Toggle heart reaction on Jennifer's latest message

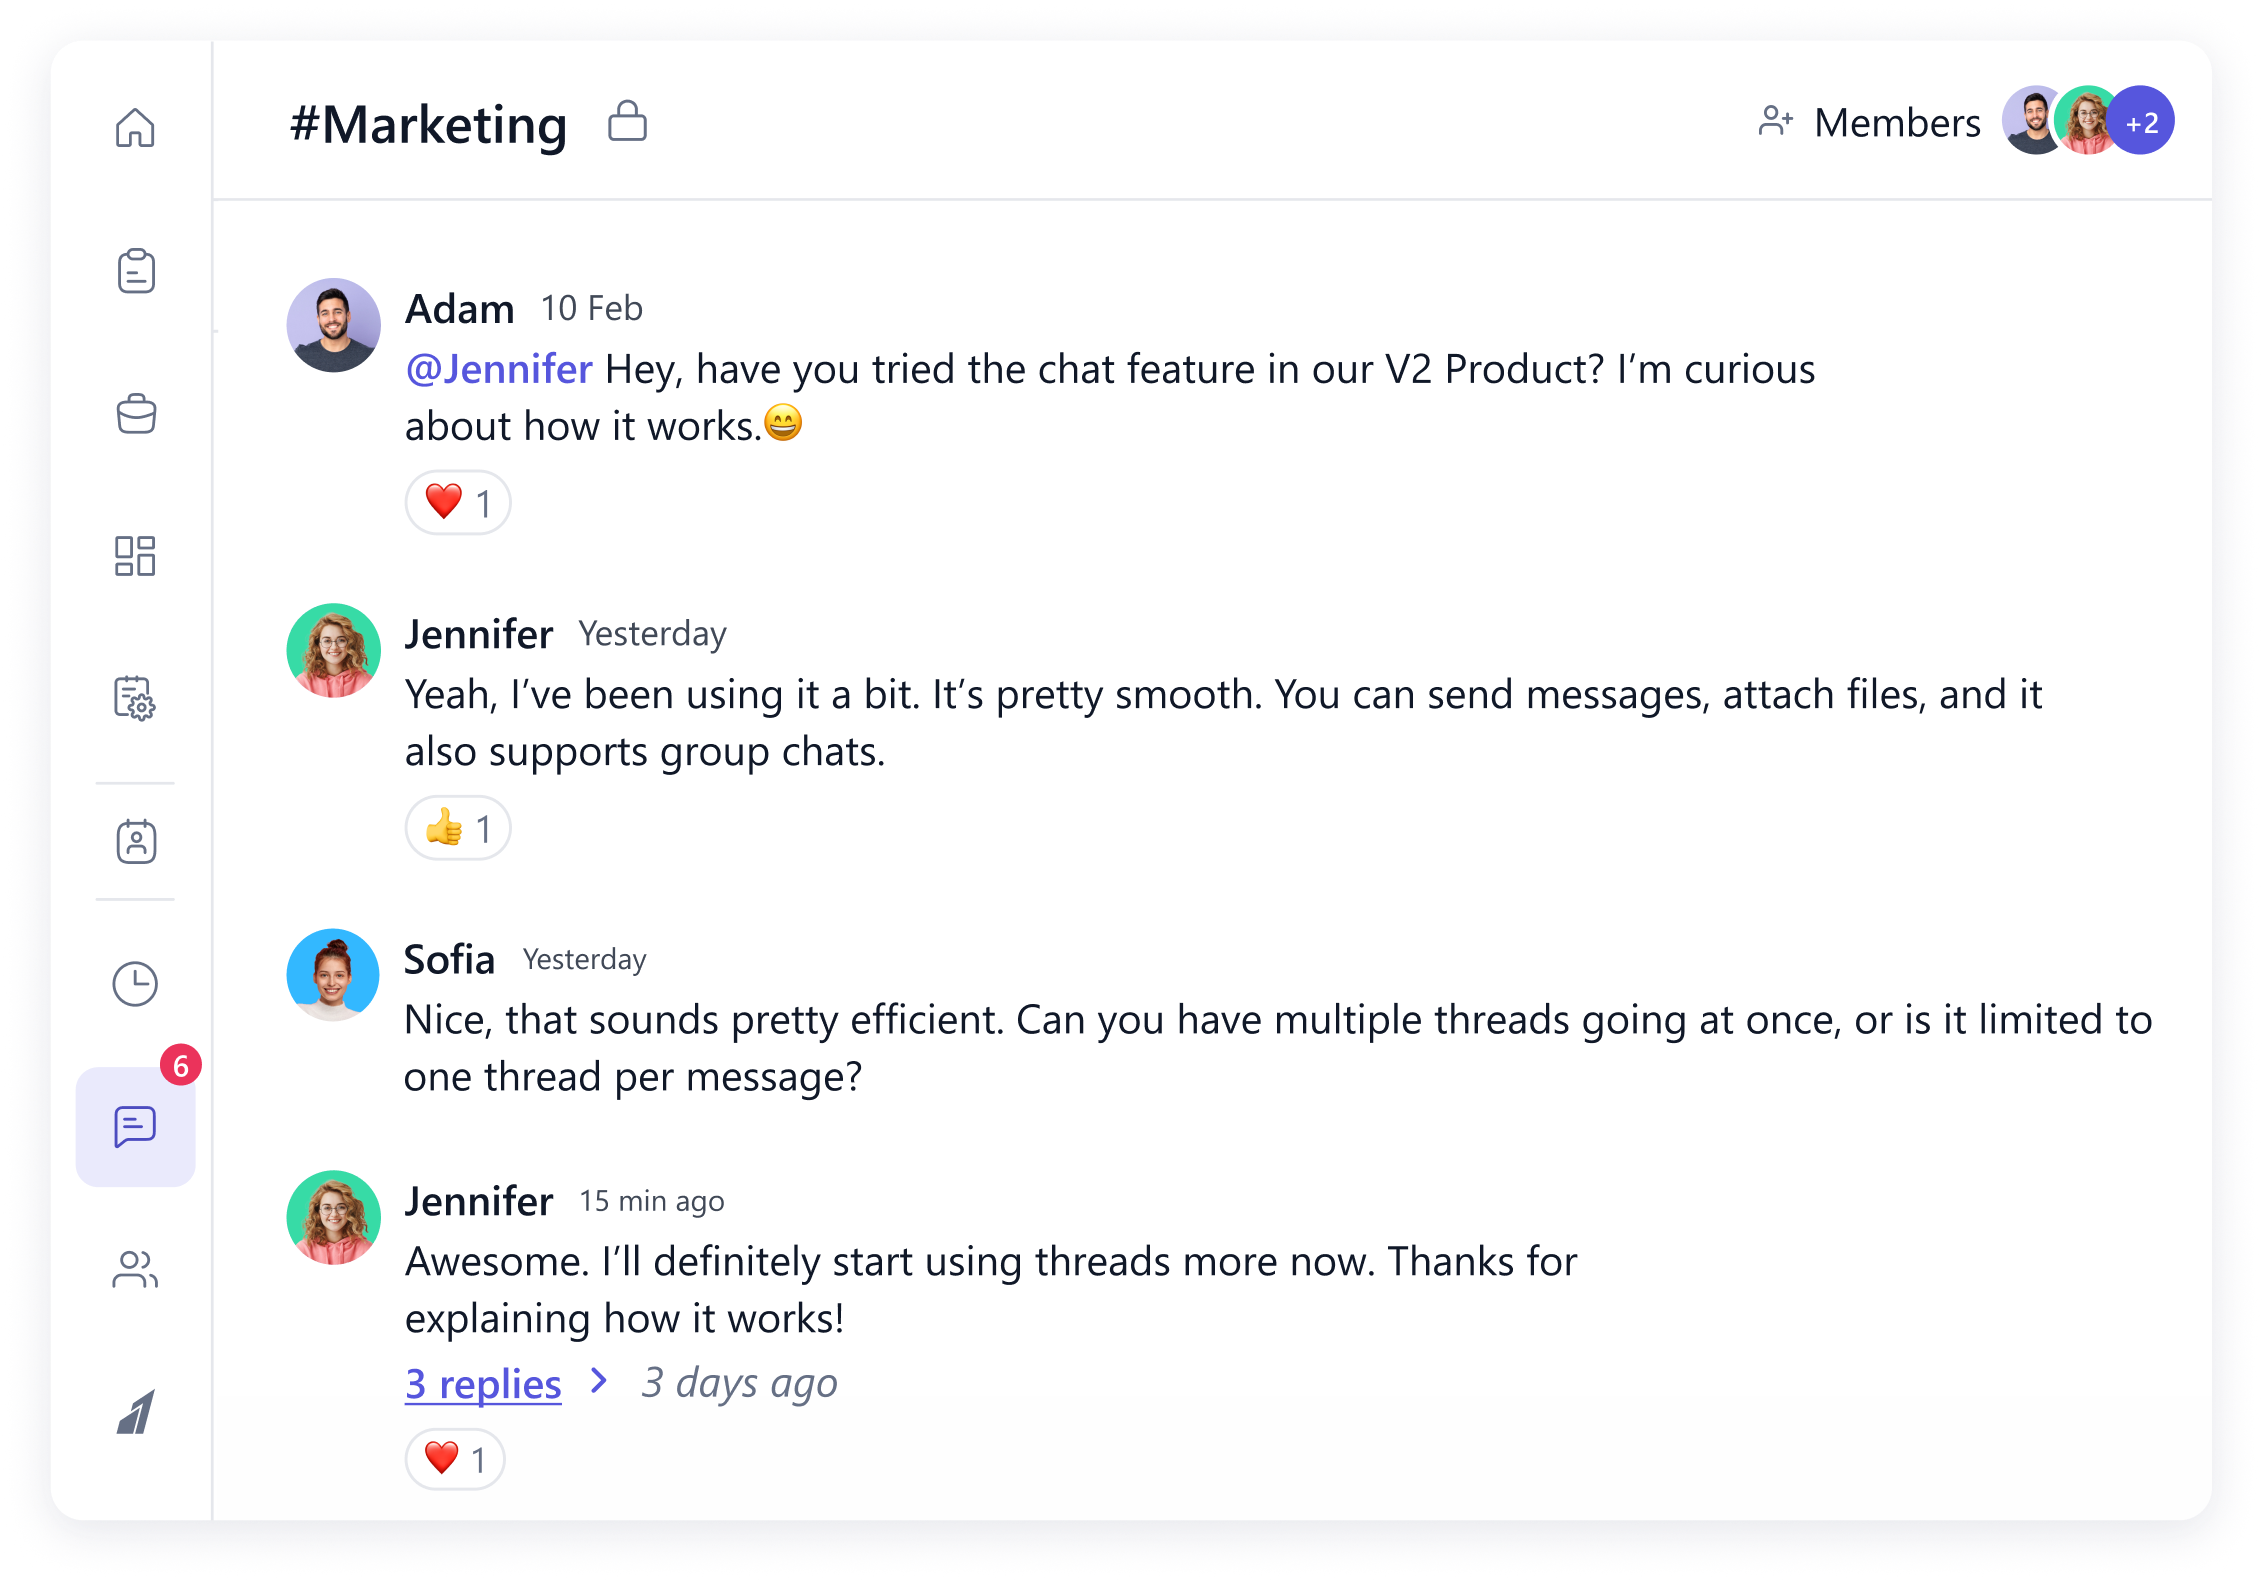[455, 1459]
